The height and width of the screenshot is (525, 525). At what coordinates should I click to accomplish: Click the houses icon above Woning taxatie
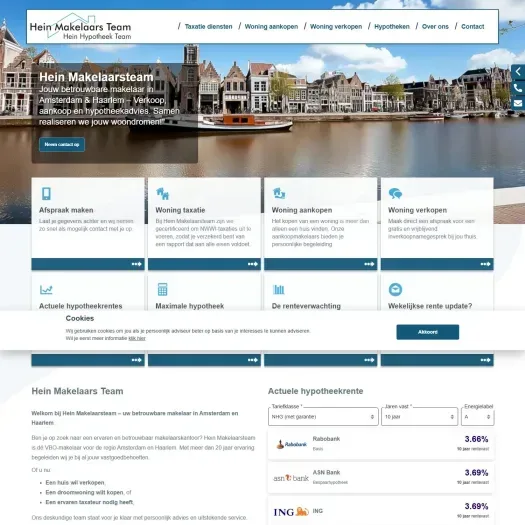click(163, 194)
